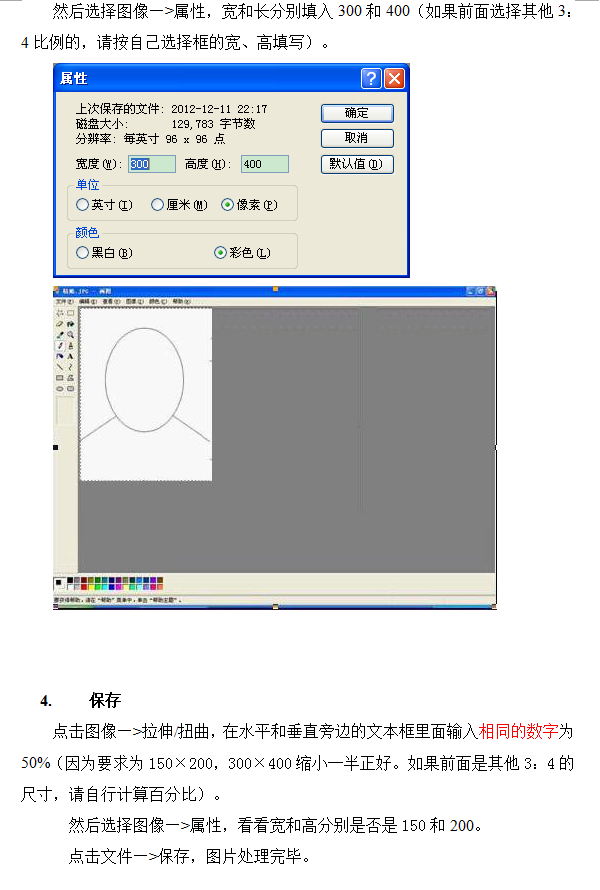
Task: Select the 厘米 unit radio button
Action: [158, 204]
